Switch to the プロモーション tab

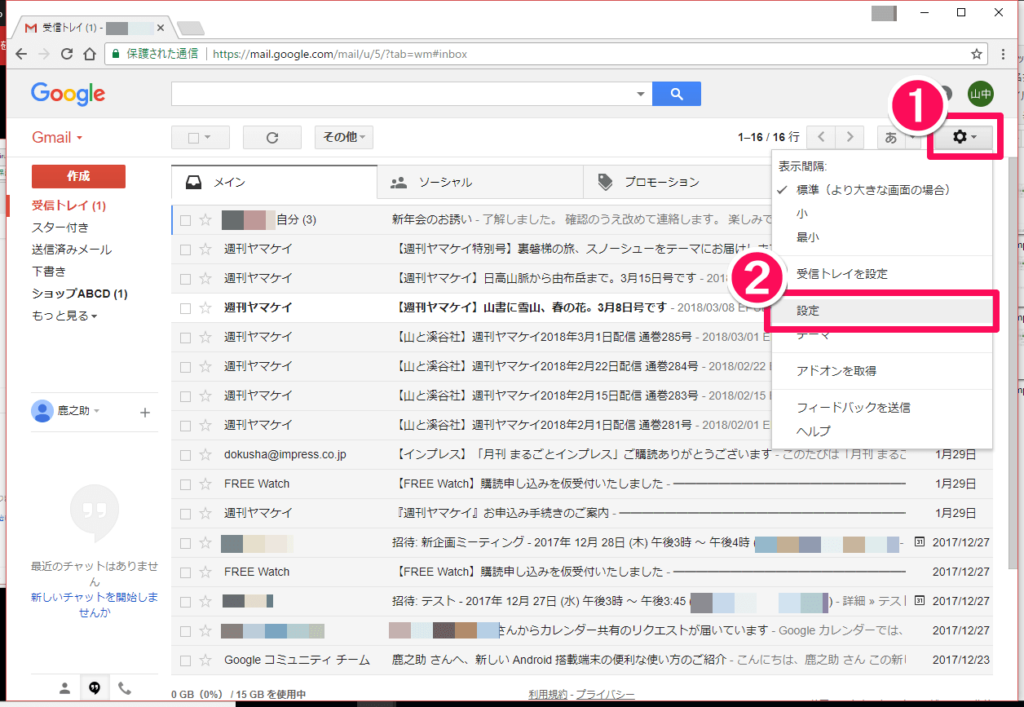tap(677, 183)
